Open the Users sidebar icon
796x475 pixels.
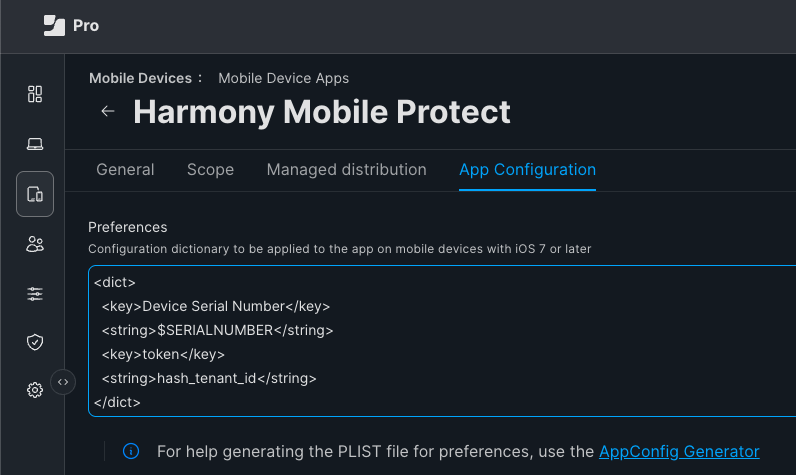[35, 244]
